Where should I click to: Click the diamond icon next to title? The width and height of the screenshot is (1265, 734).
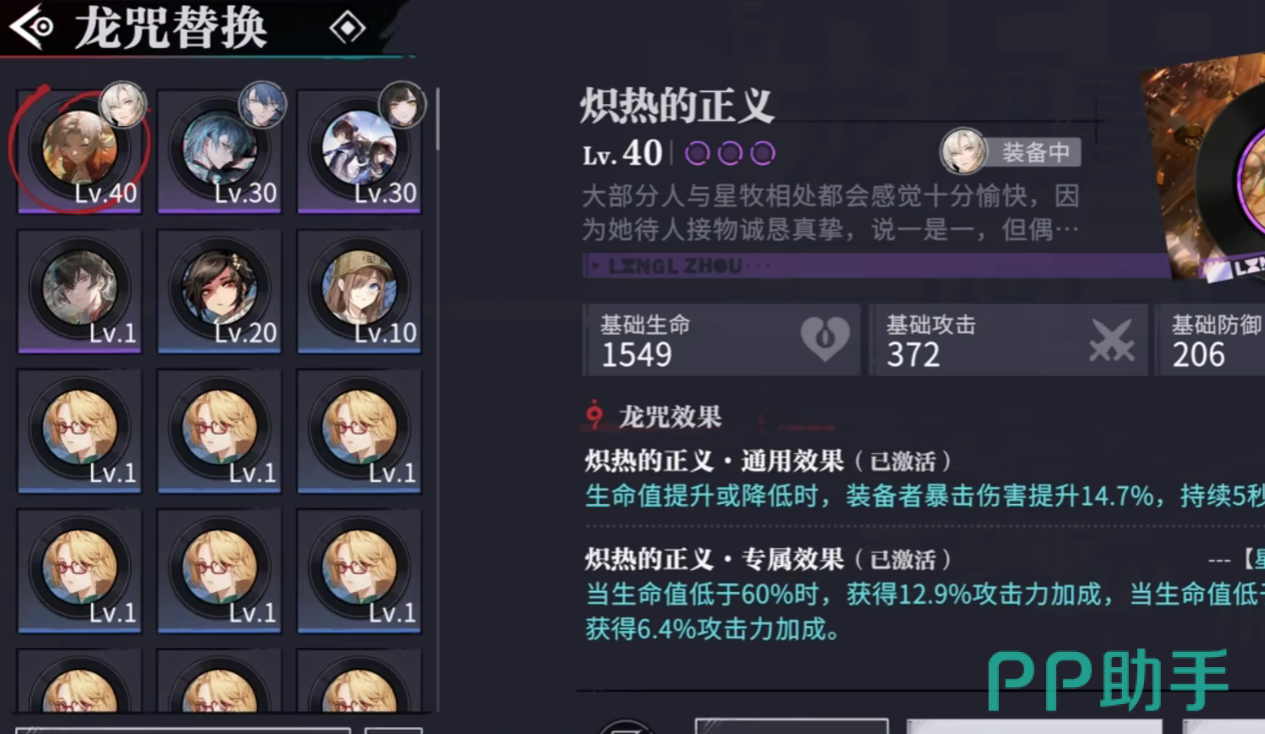(347, 28)
